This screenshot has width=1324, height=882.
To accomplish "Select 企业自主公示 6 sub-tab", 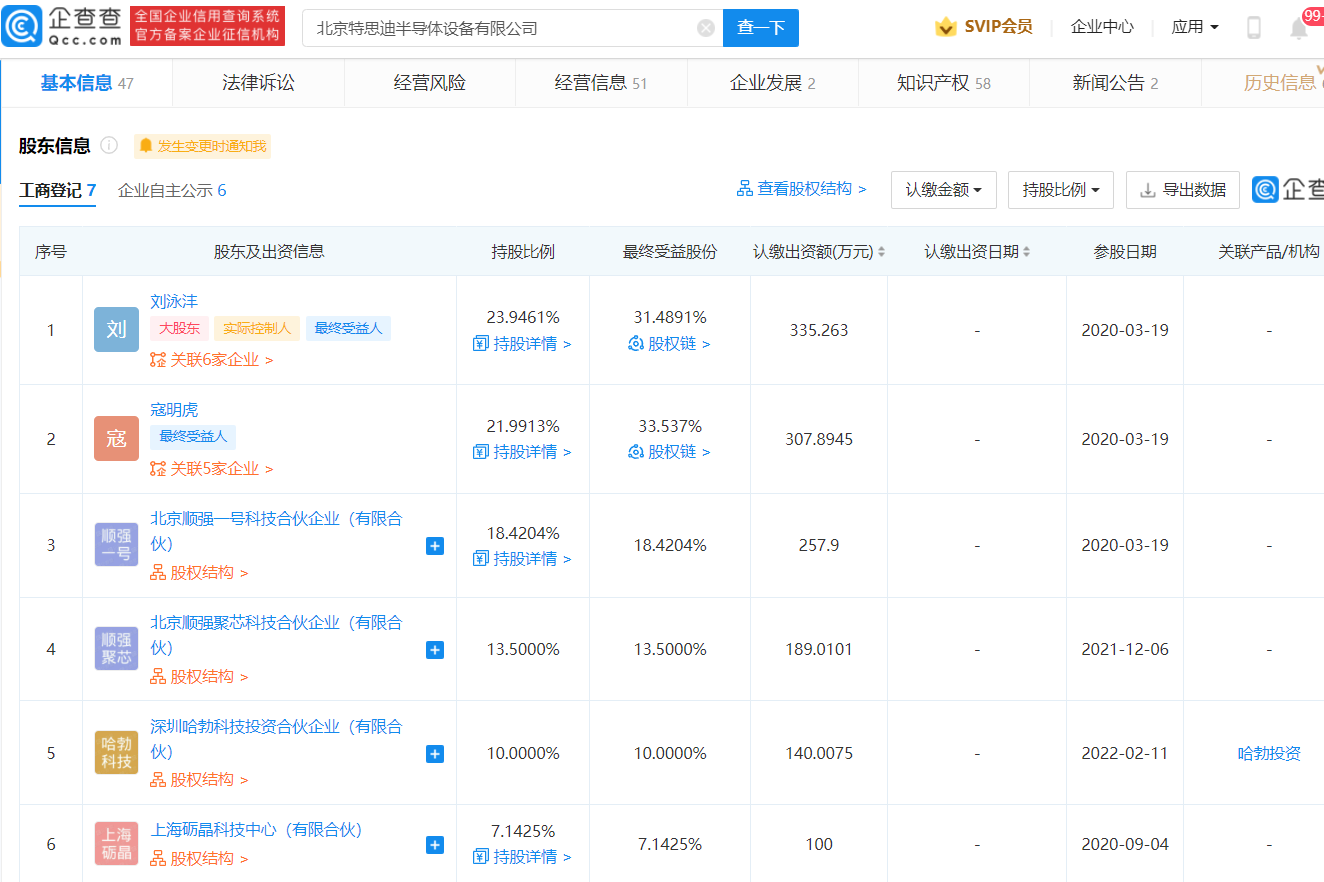I will click(172, 190).
